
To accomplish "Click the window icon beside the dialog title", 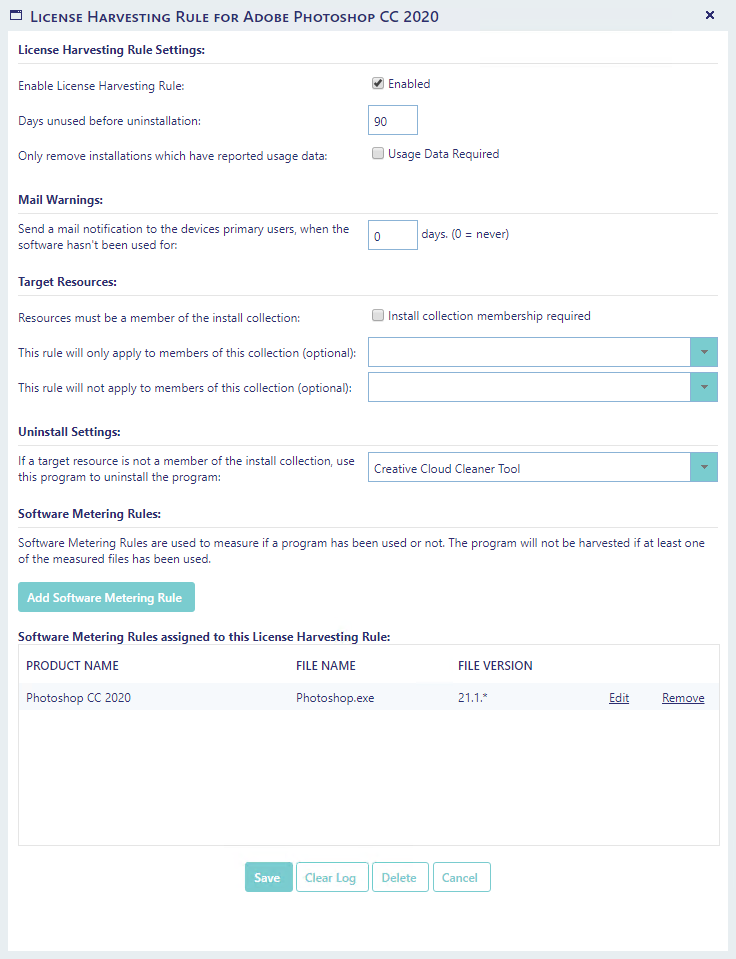I will pyautogui.click(x=15, y=16).
